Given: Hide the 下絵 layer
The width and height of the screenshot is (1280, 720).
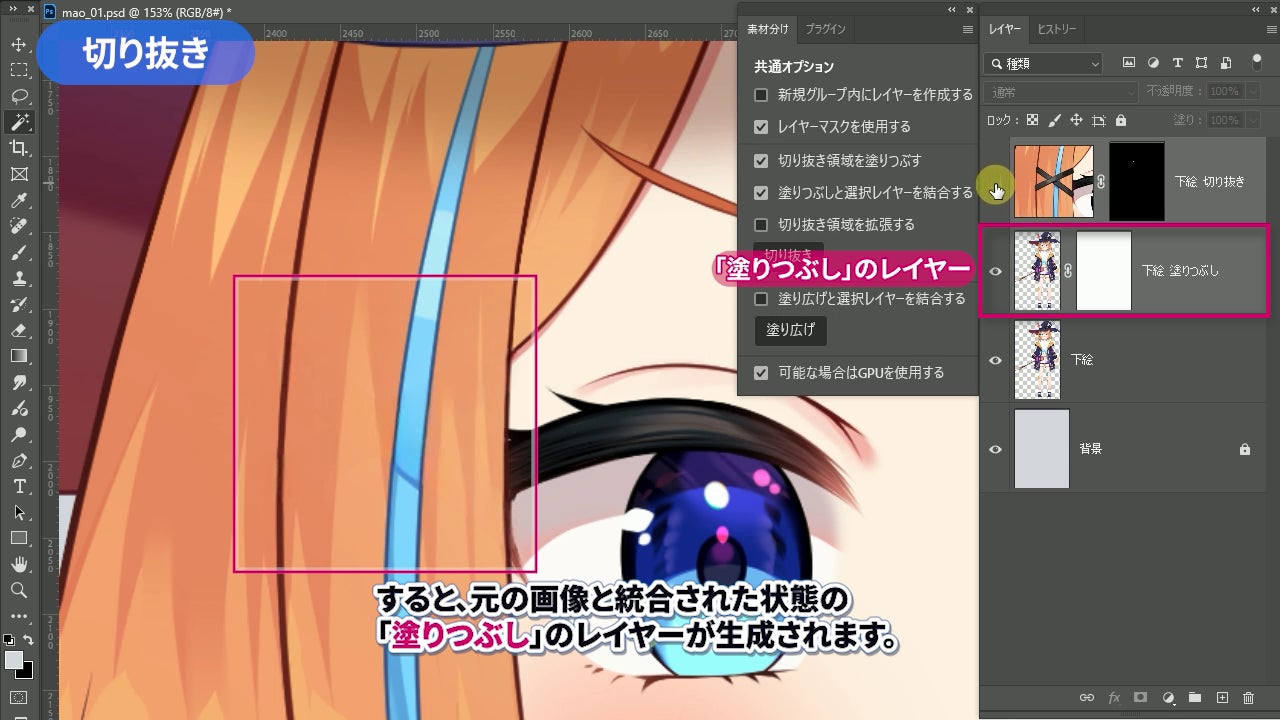Looking at the screenshot, I should [x=995, y=360].
